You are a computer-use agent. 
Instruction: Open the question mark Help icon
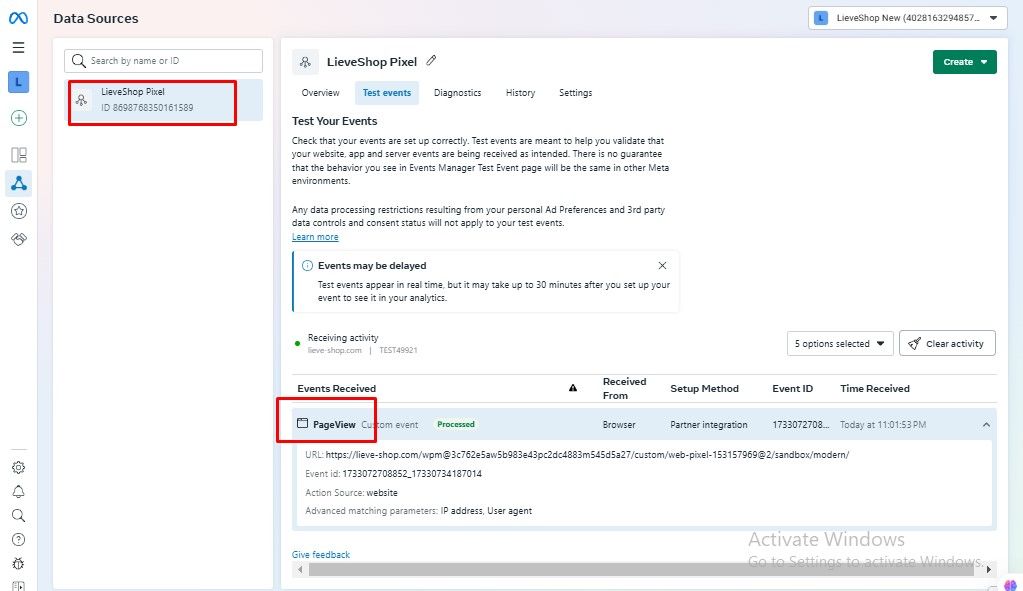(18, 539)
